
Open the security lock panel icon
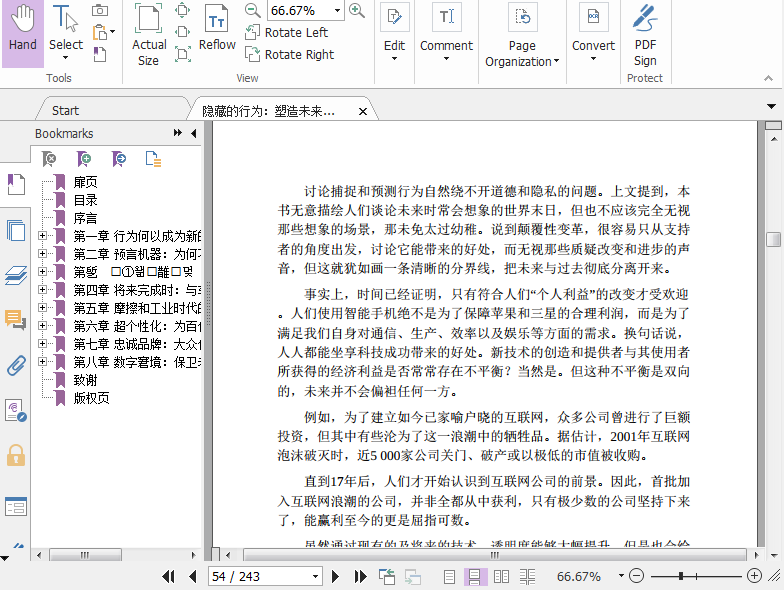[x=16, y=456]
